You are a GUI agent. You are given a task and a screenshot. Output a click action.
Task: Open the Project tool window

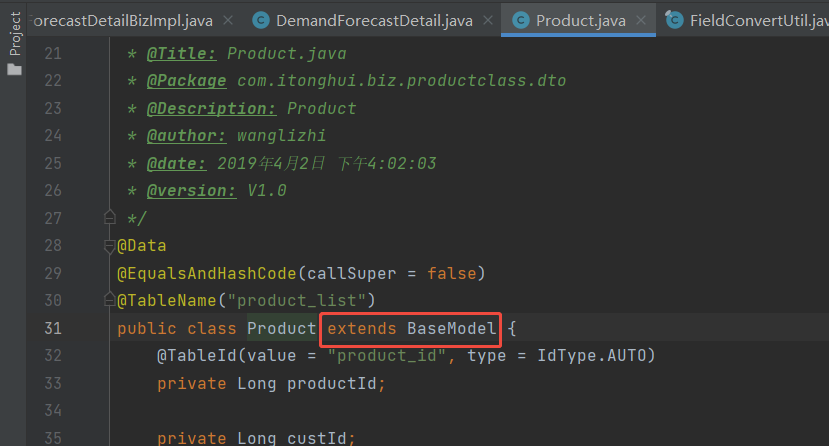pos(15,34)
